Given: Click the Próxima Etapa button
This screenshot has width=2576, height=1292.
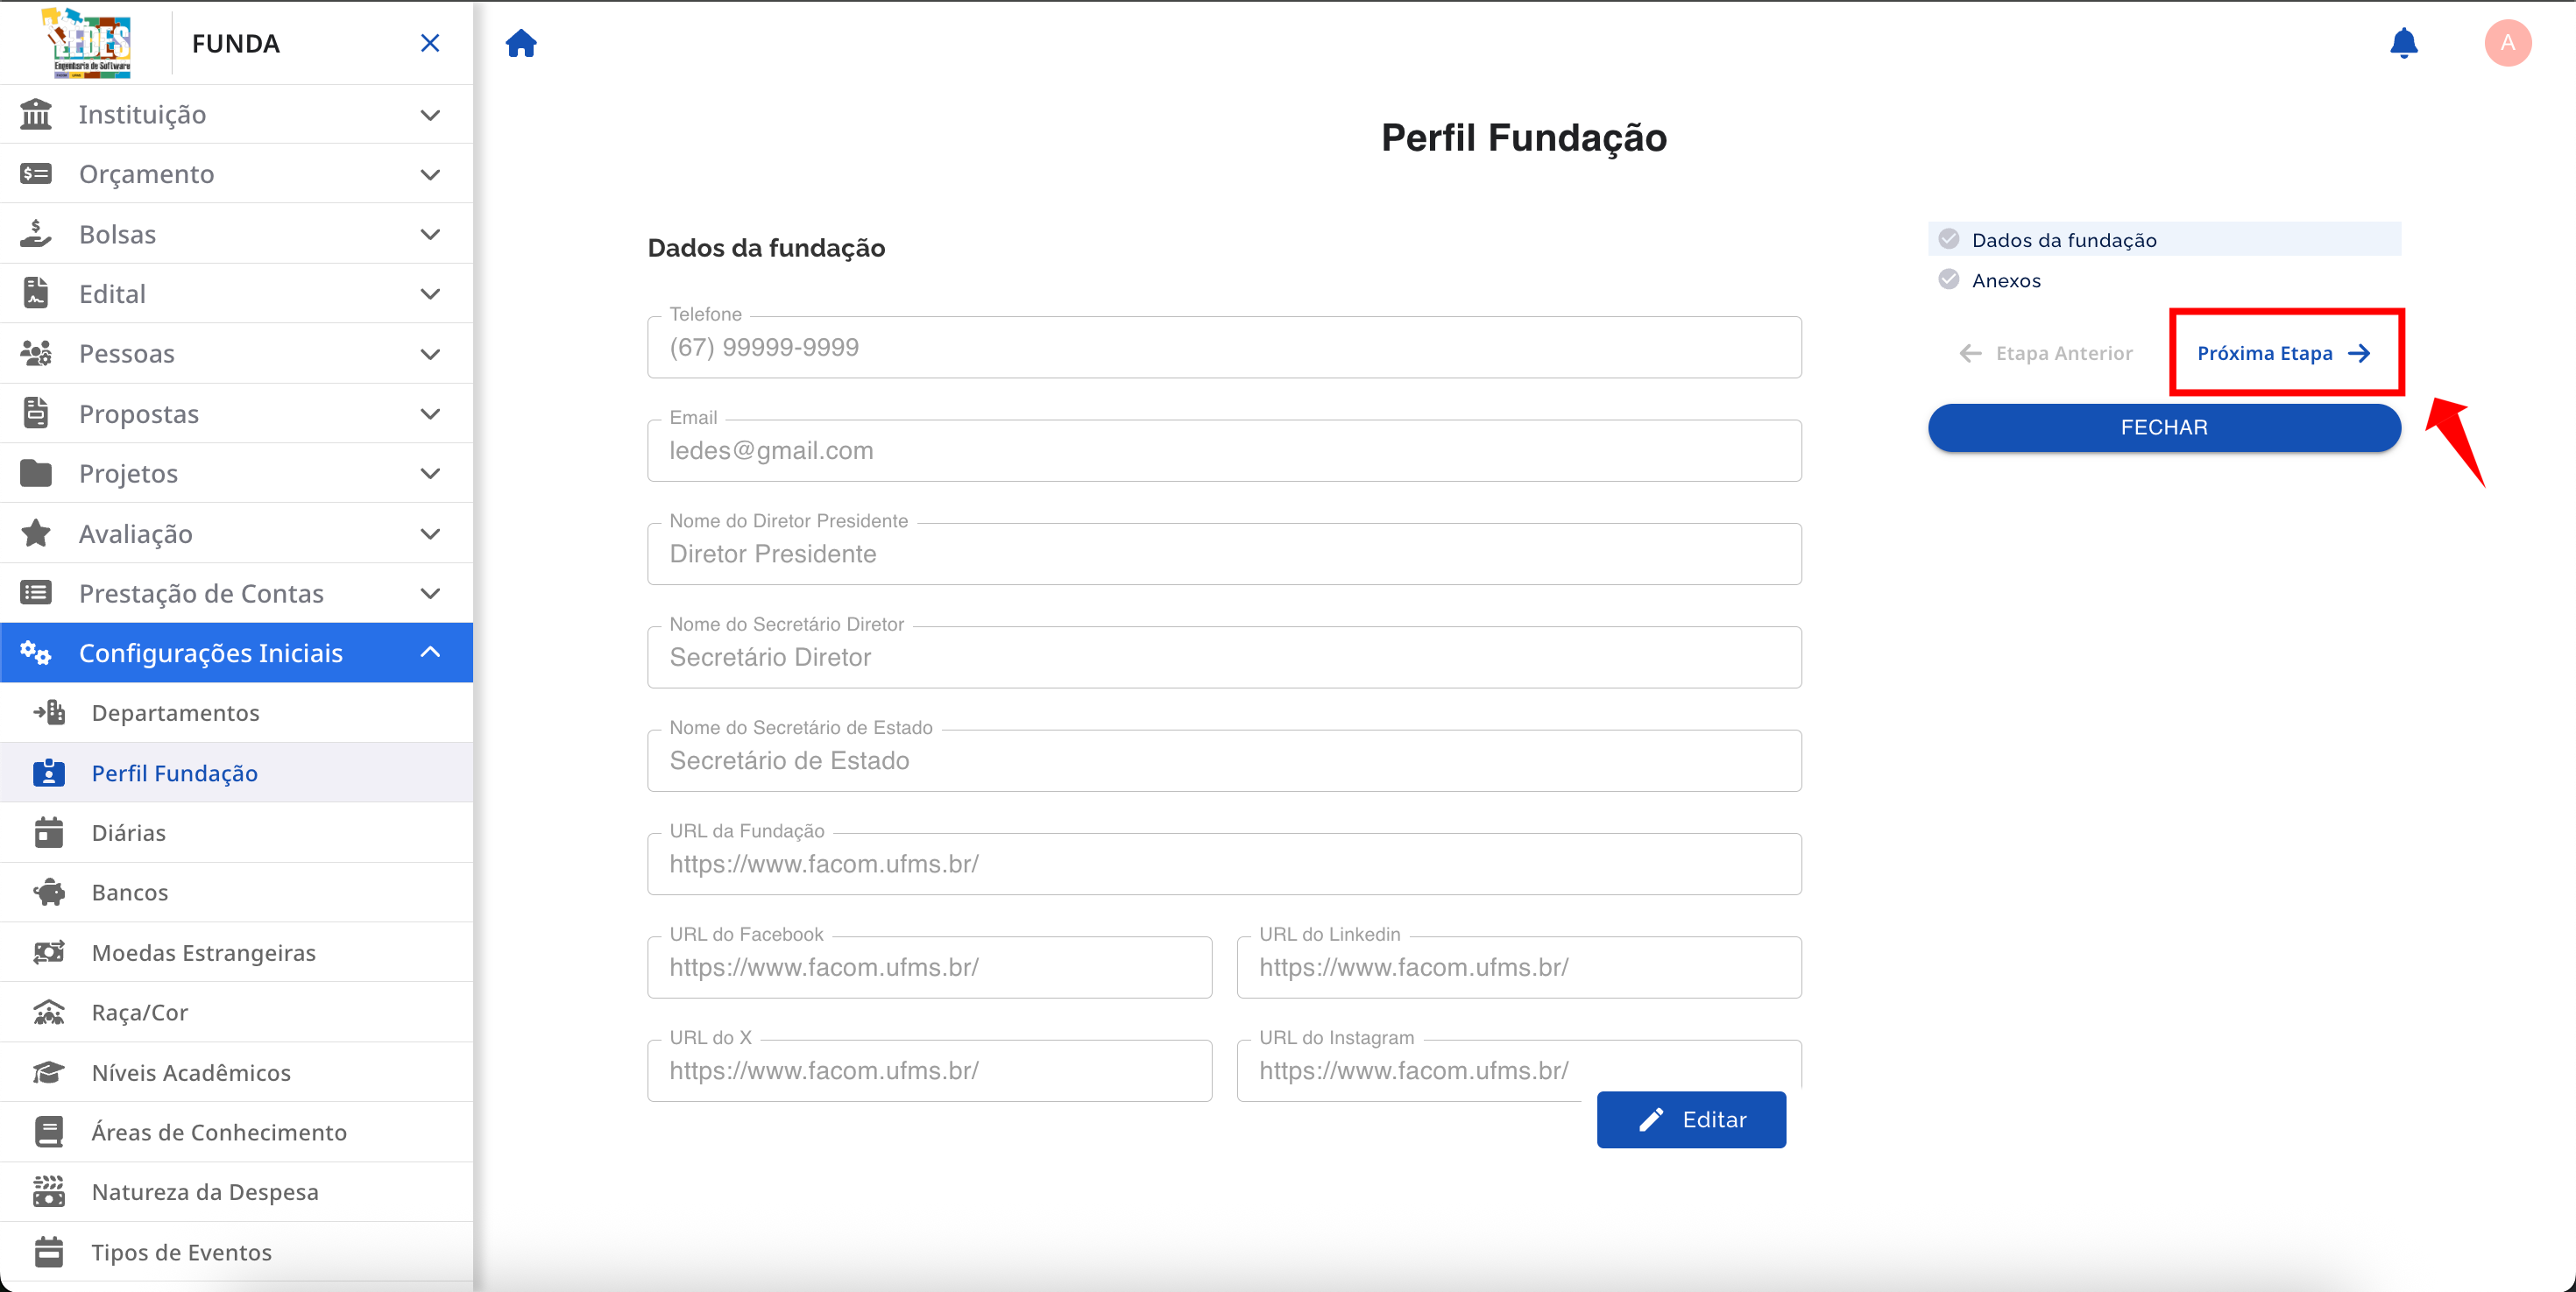Looking at the screenshot, I should tap(2285, 352).
